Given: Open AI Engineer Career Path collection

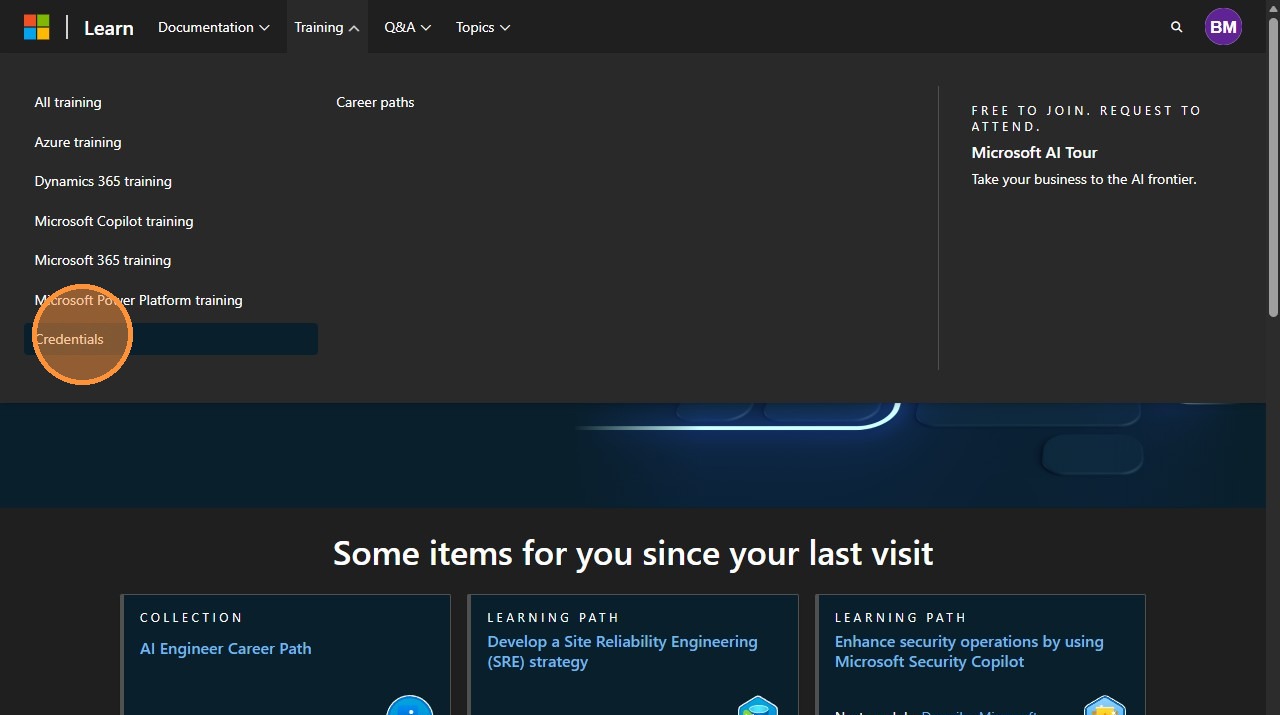Looking at the screenshot, I should [226, 649].
